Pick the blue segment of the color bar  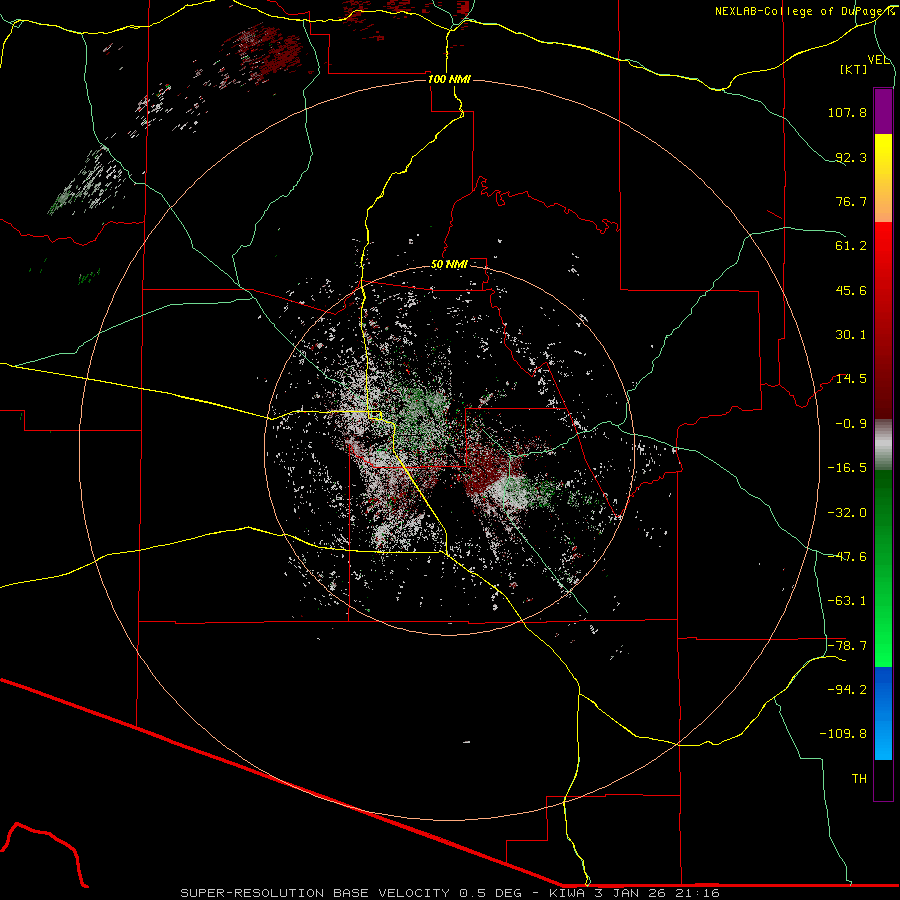[x=883, y=713]
